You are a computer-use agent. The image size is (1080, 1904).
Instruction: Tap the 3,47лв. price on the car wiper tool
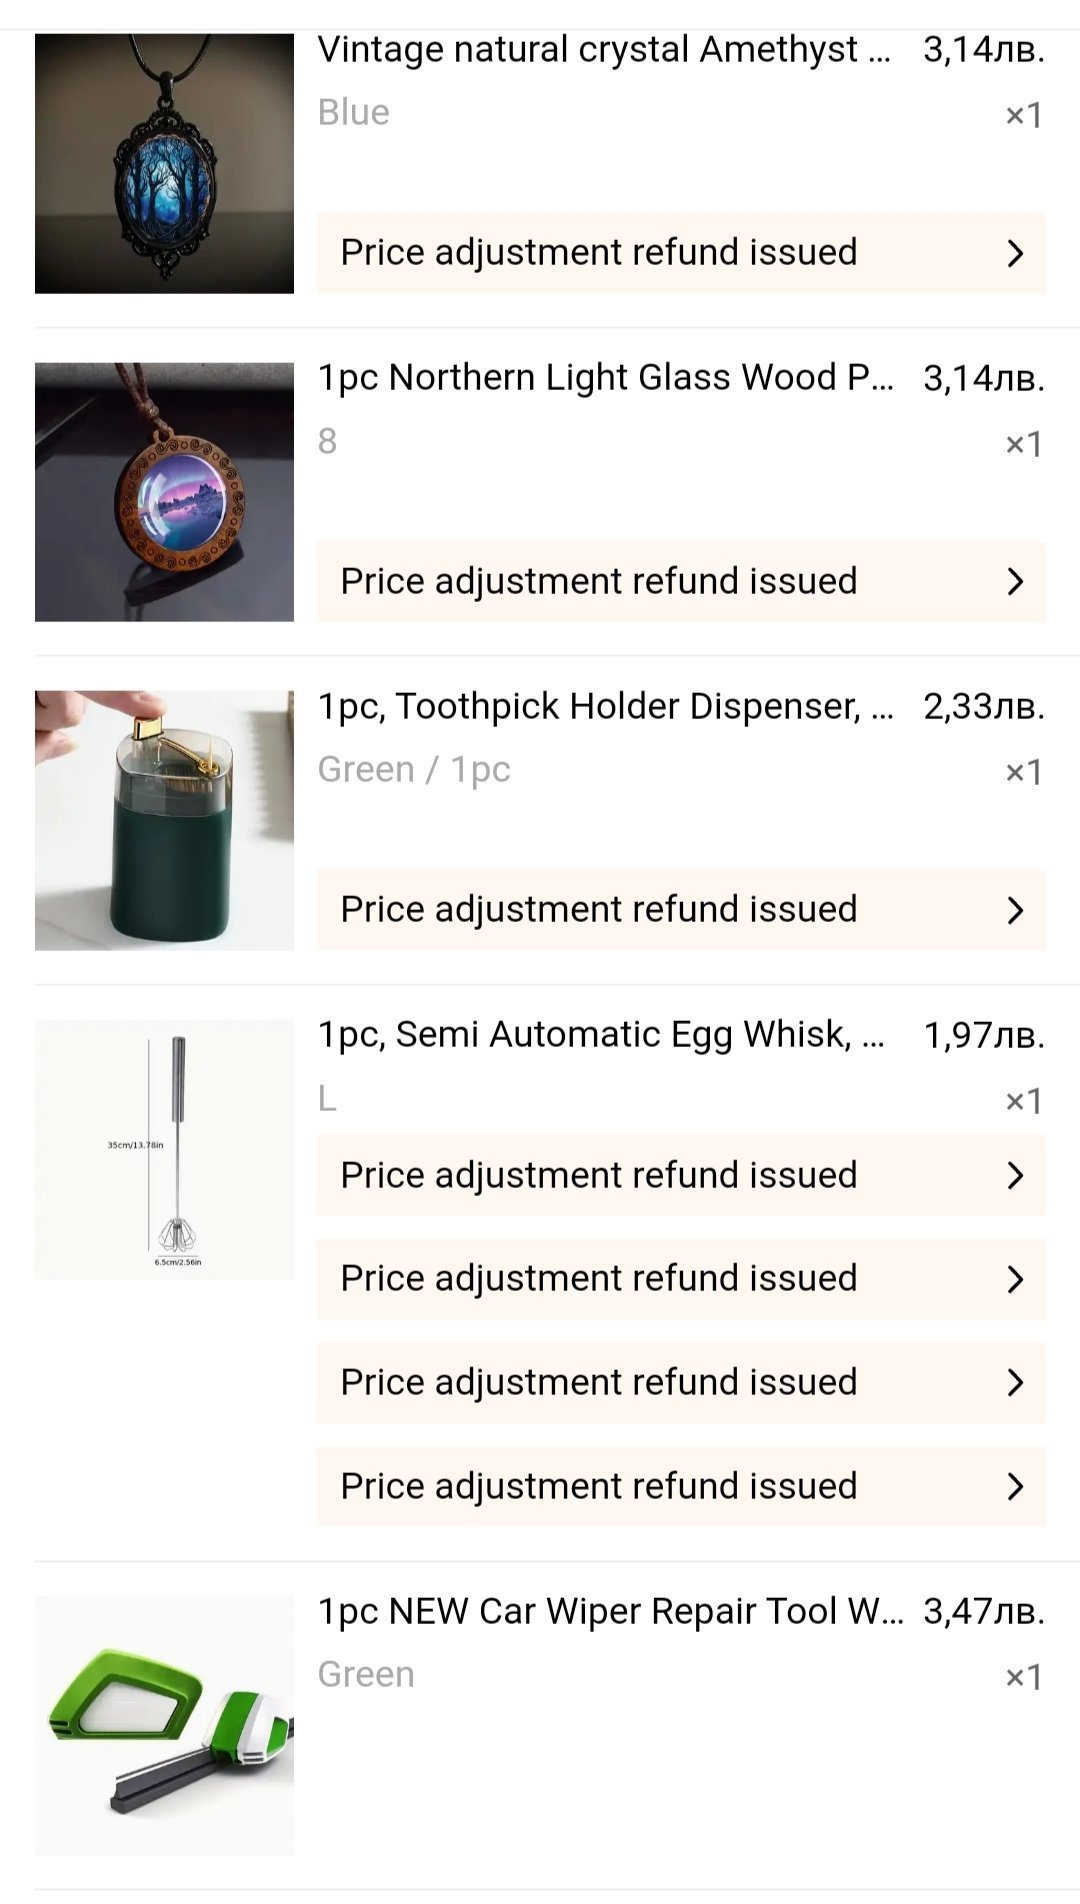(x=983, y=1611)
